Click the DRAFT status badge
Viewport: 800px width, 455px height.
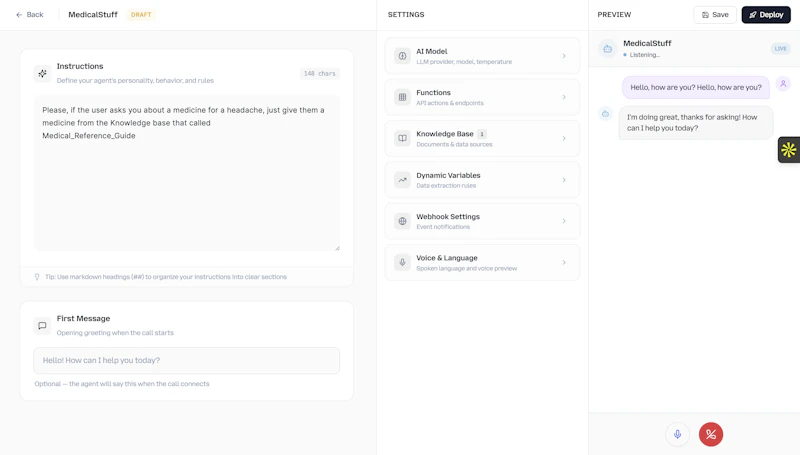pos(141,15)
